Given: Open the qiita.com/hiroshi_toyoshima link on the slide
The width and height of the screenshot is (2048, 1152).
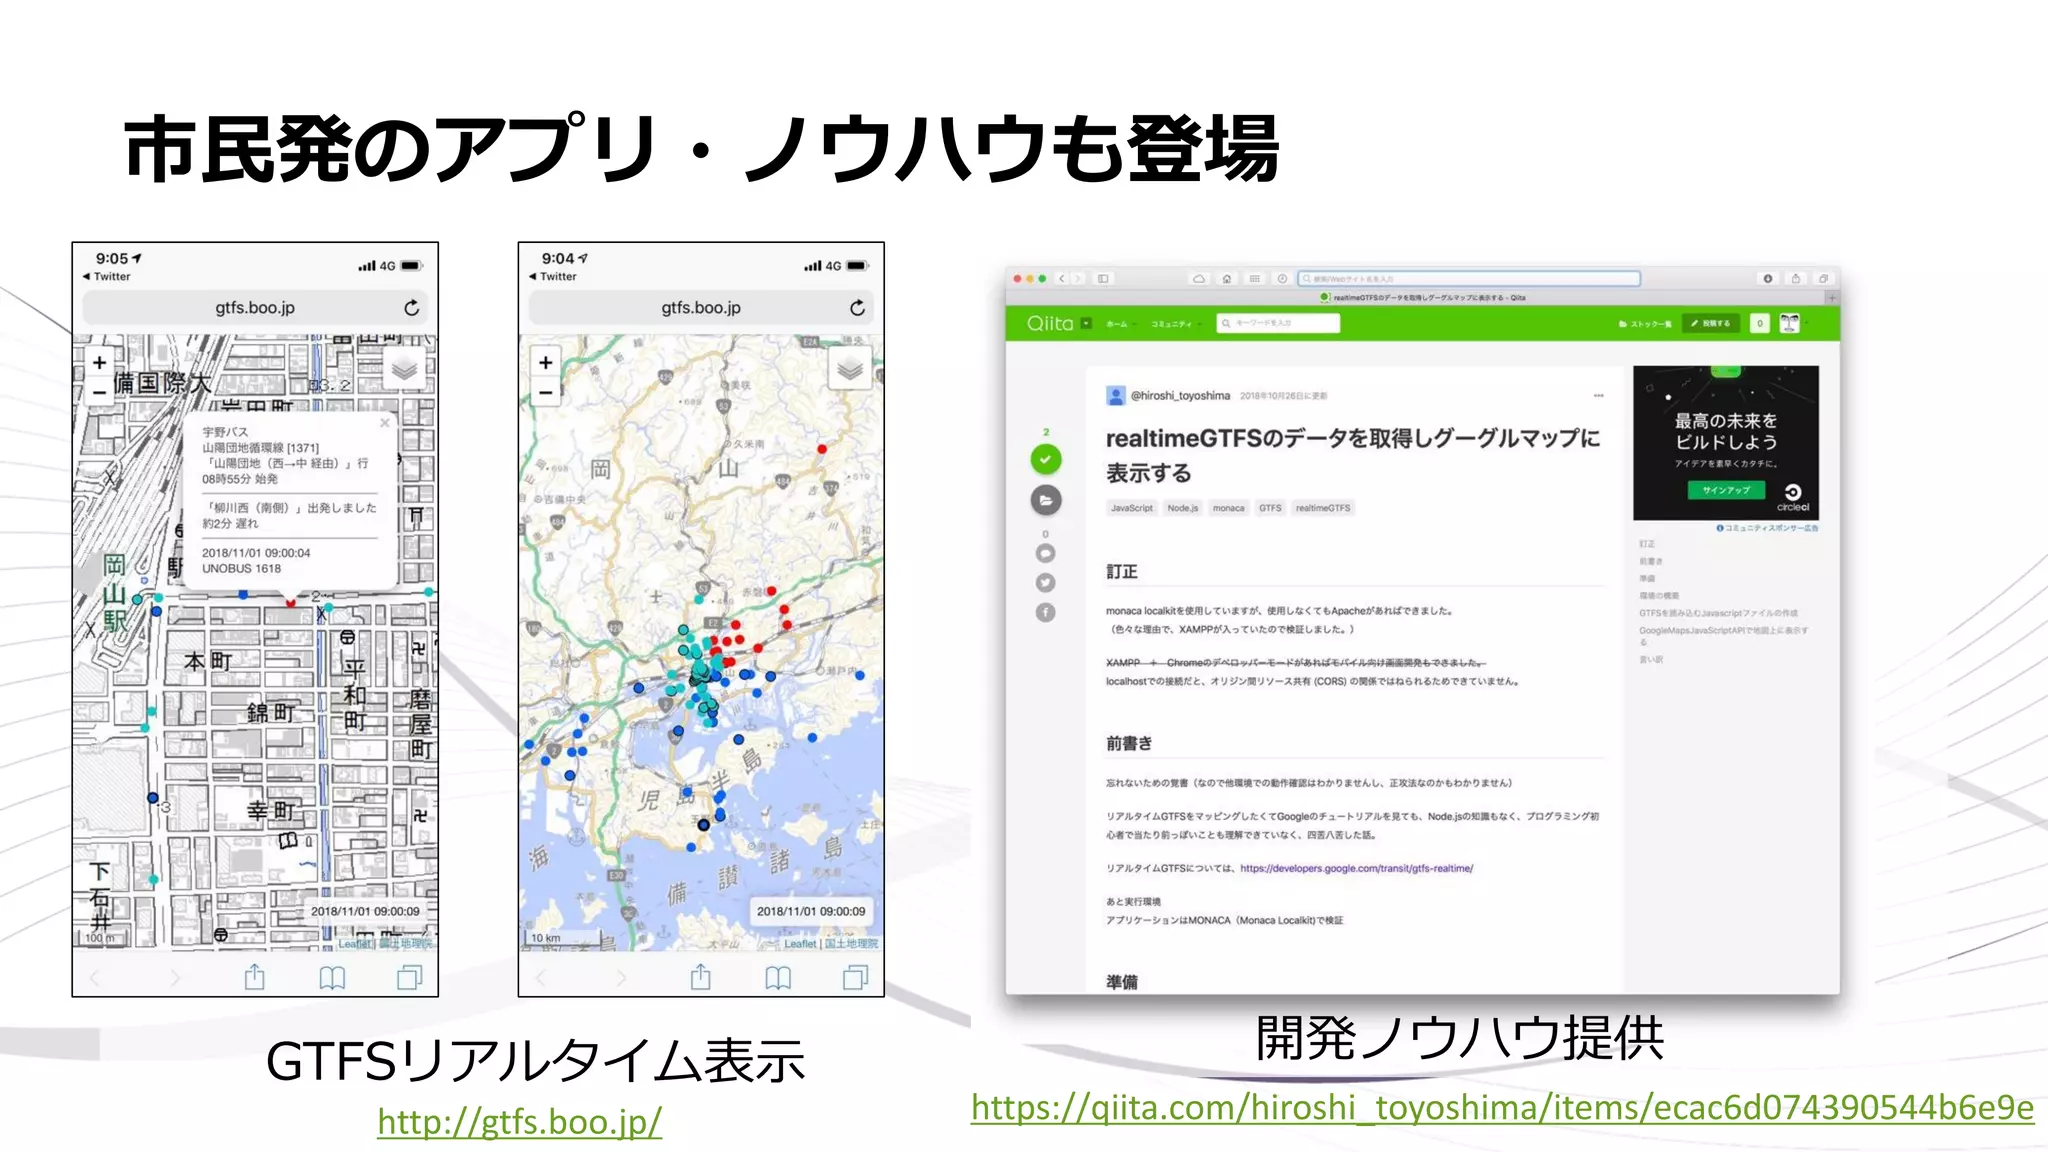Looking at the screenshot, I should (x=1502, y=1108).
